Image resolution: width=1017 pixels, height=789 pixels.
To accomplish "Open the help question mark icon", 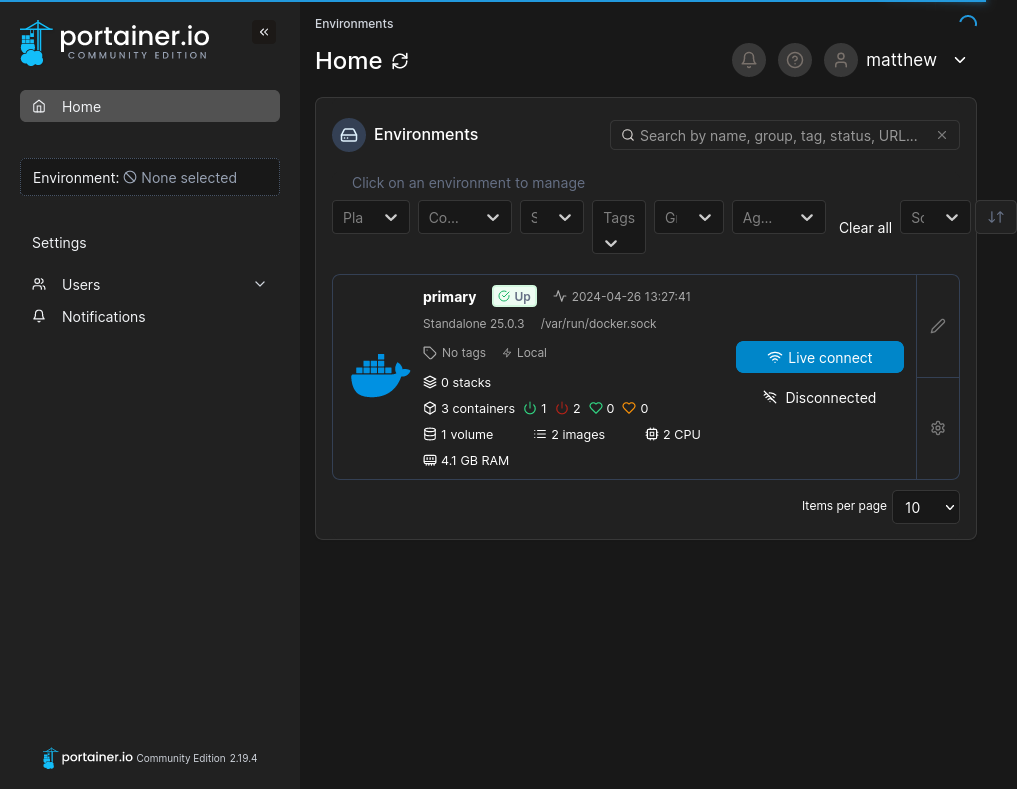I will [795, 60].
